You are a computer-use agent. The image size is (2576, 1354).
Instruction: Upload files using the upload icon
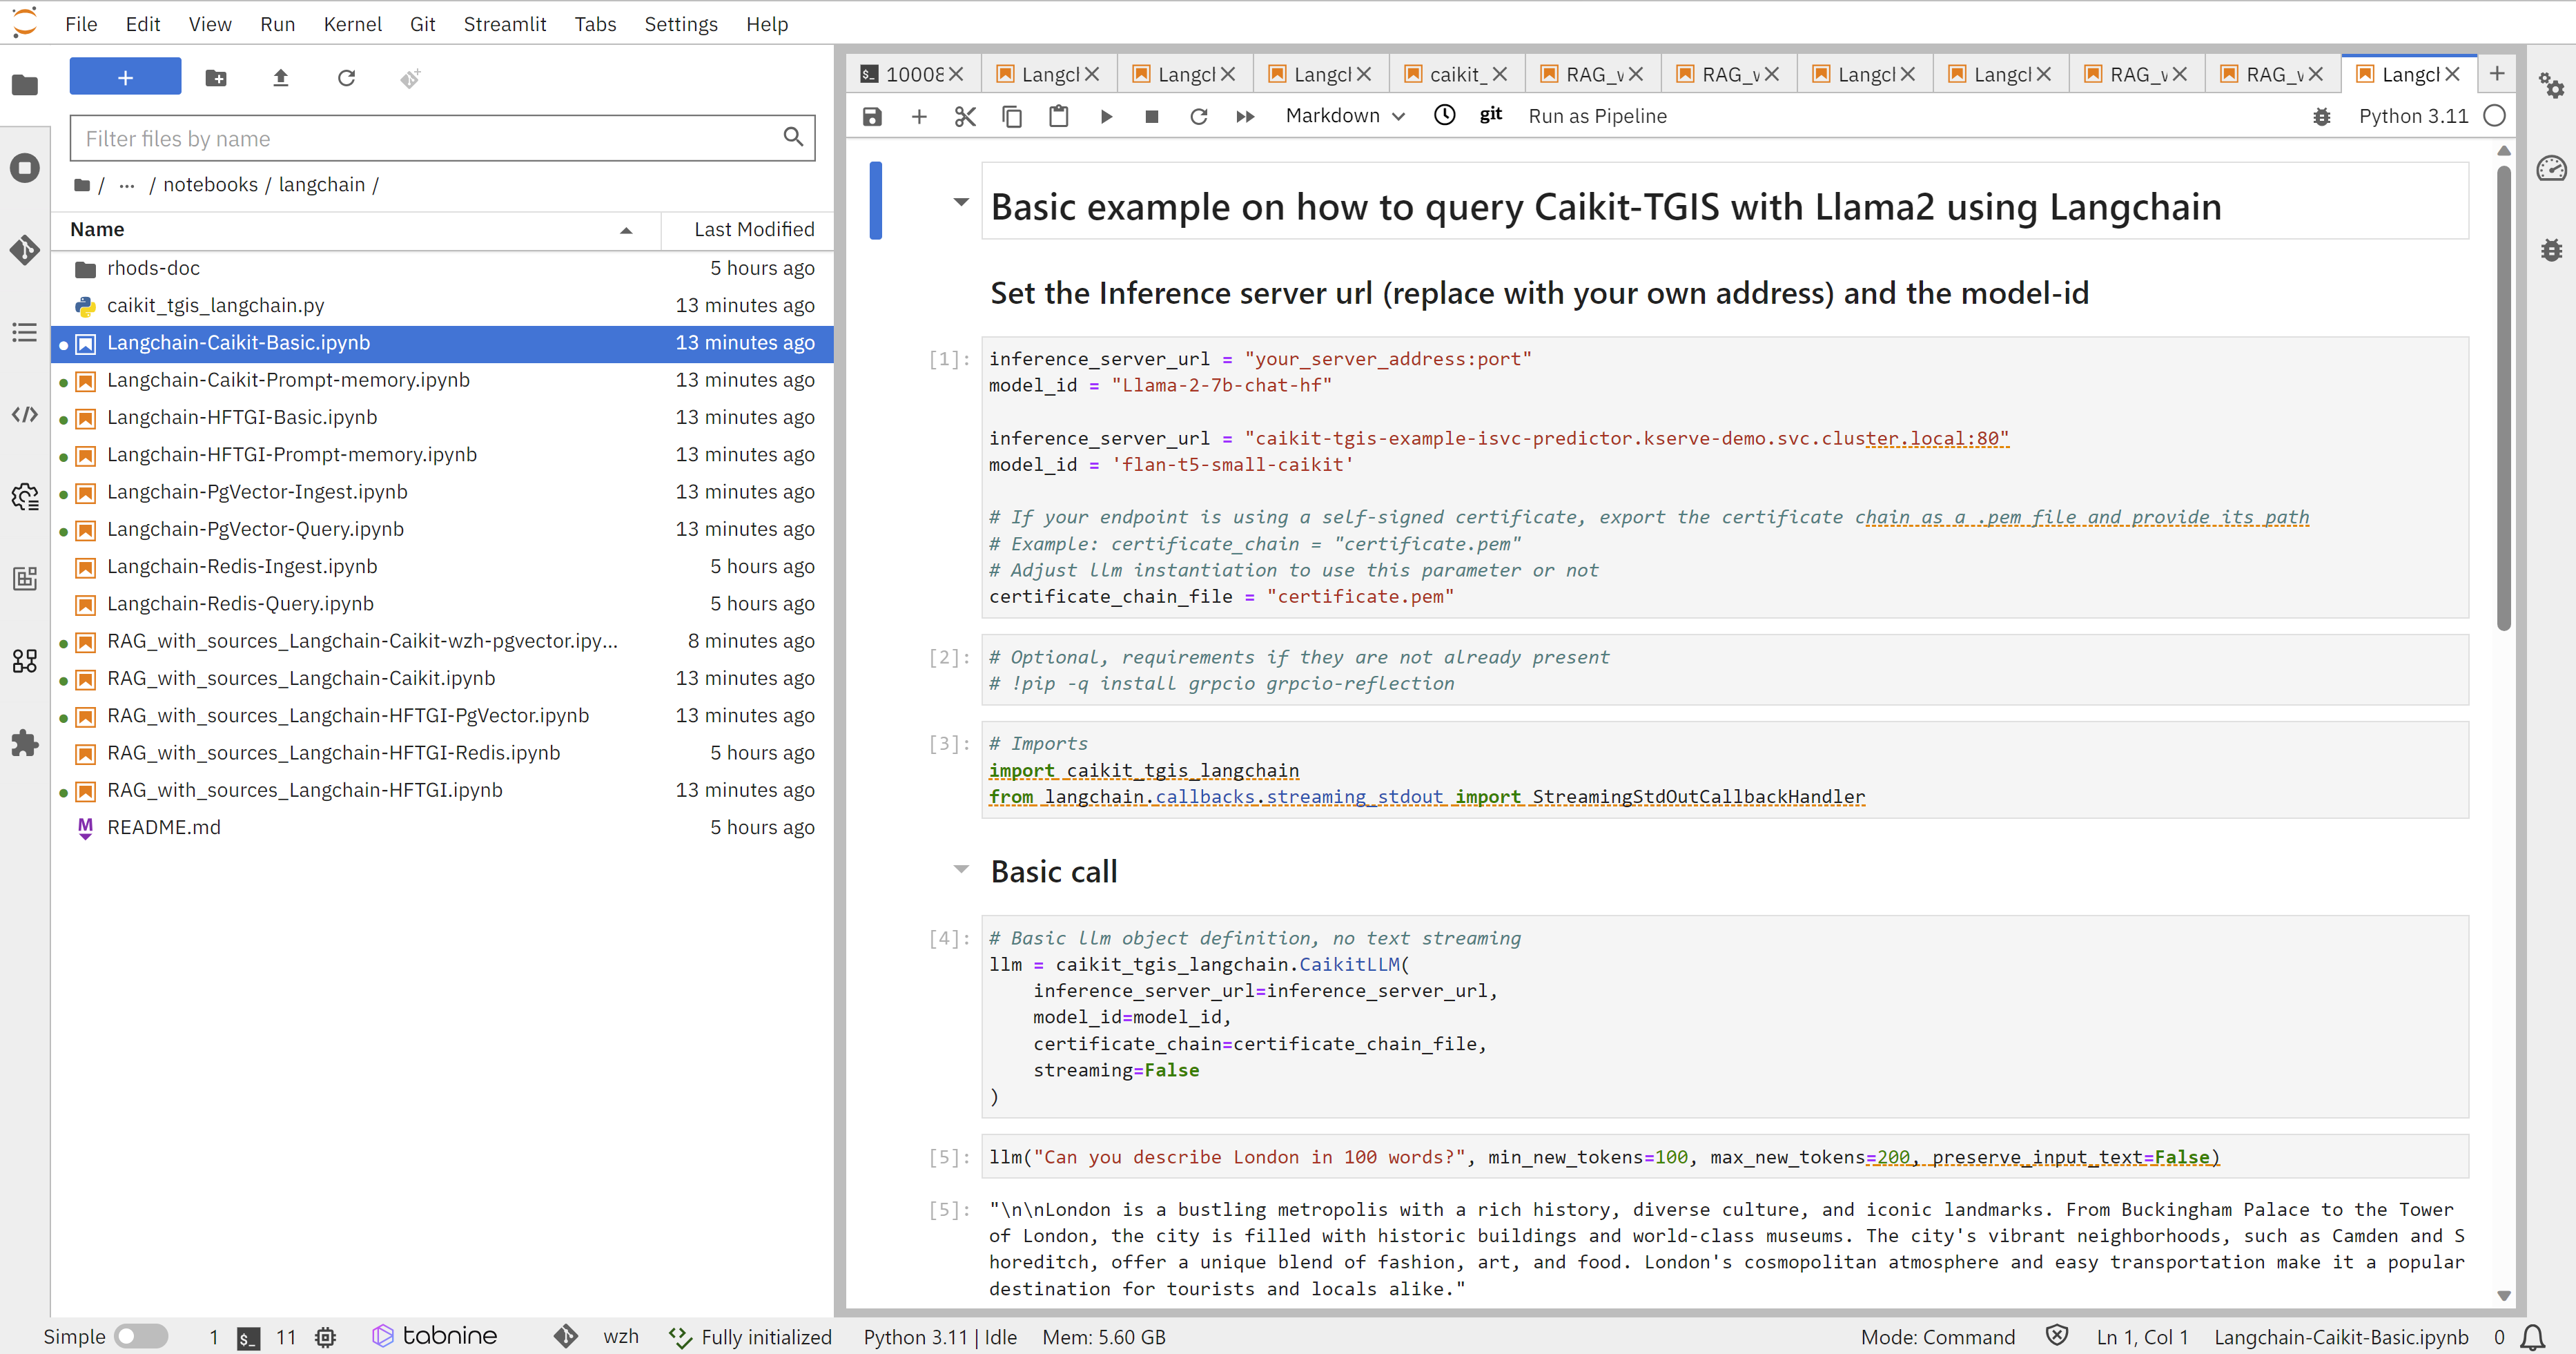(280, 78)
